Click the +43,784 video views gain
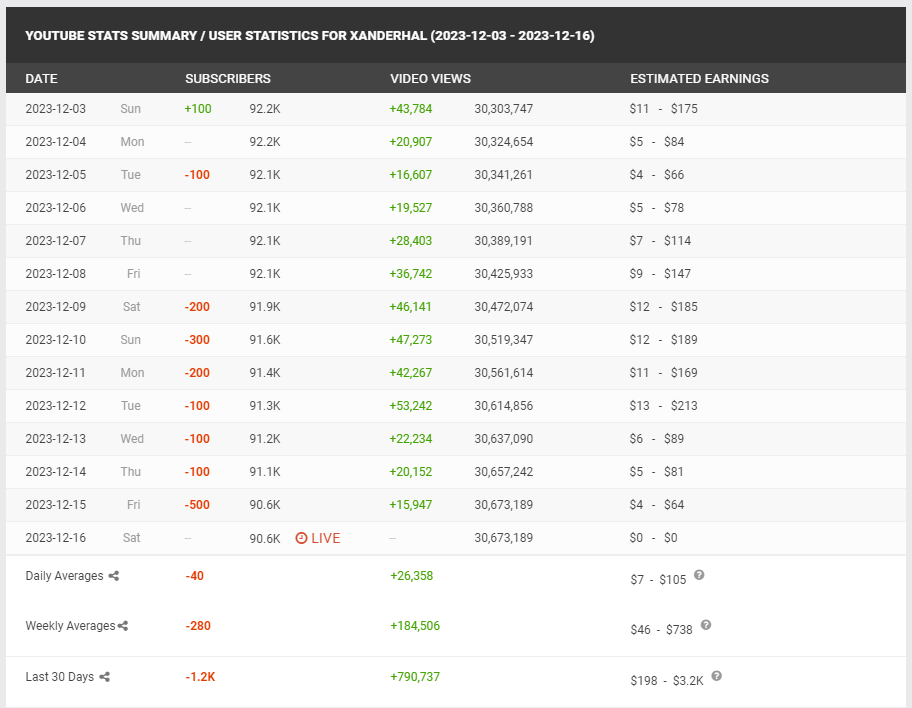Viewport: 912px width, 708px height. [411, 109]
